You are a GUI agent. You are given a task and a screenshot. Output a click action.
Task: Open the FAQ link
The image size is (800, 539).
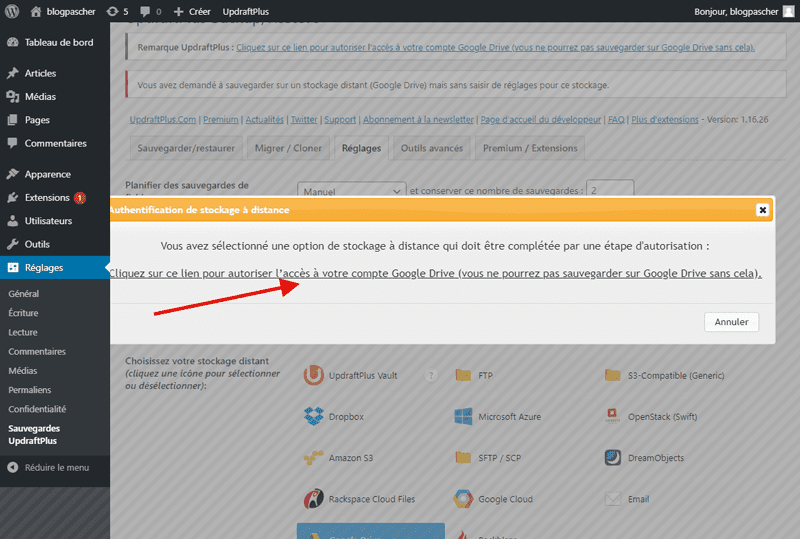point(616,119)
